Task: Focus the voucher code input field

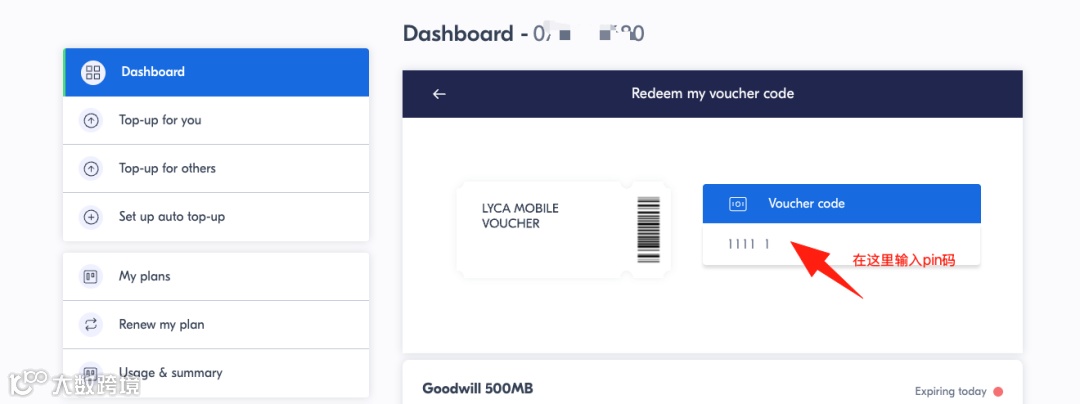Action: pyautogui.click(x=840, y=244)
